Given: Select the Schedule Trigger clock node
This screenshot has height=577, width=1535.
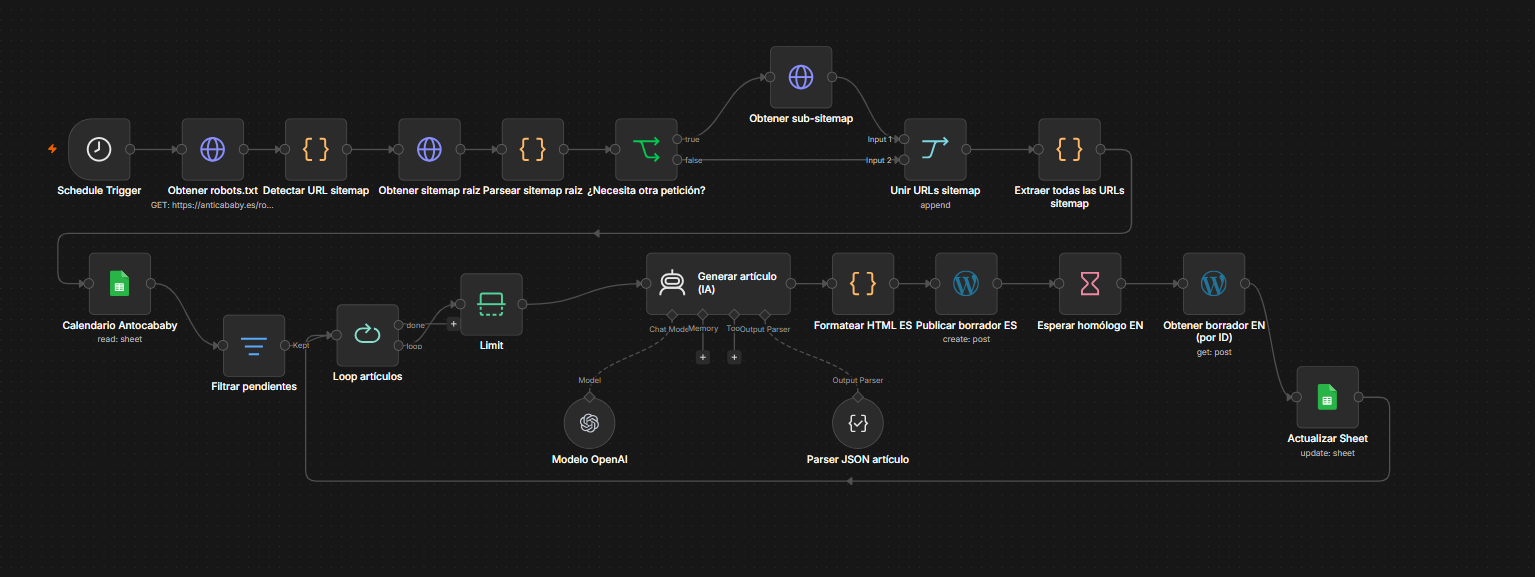Looking at the screenshot, I should point(99,149).
